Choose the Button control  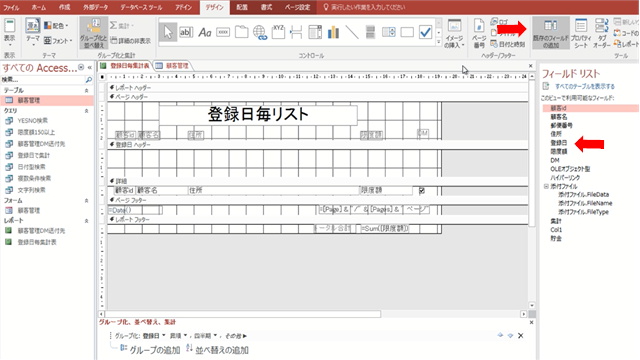pos(223,32)
